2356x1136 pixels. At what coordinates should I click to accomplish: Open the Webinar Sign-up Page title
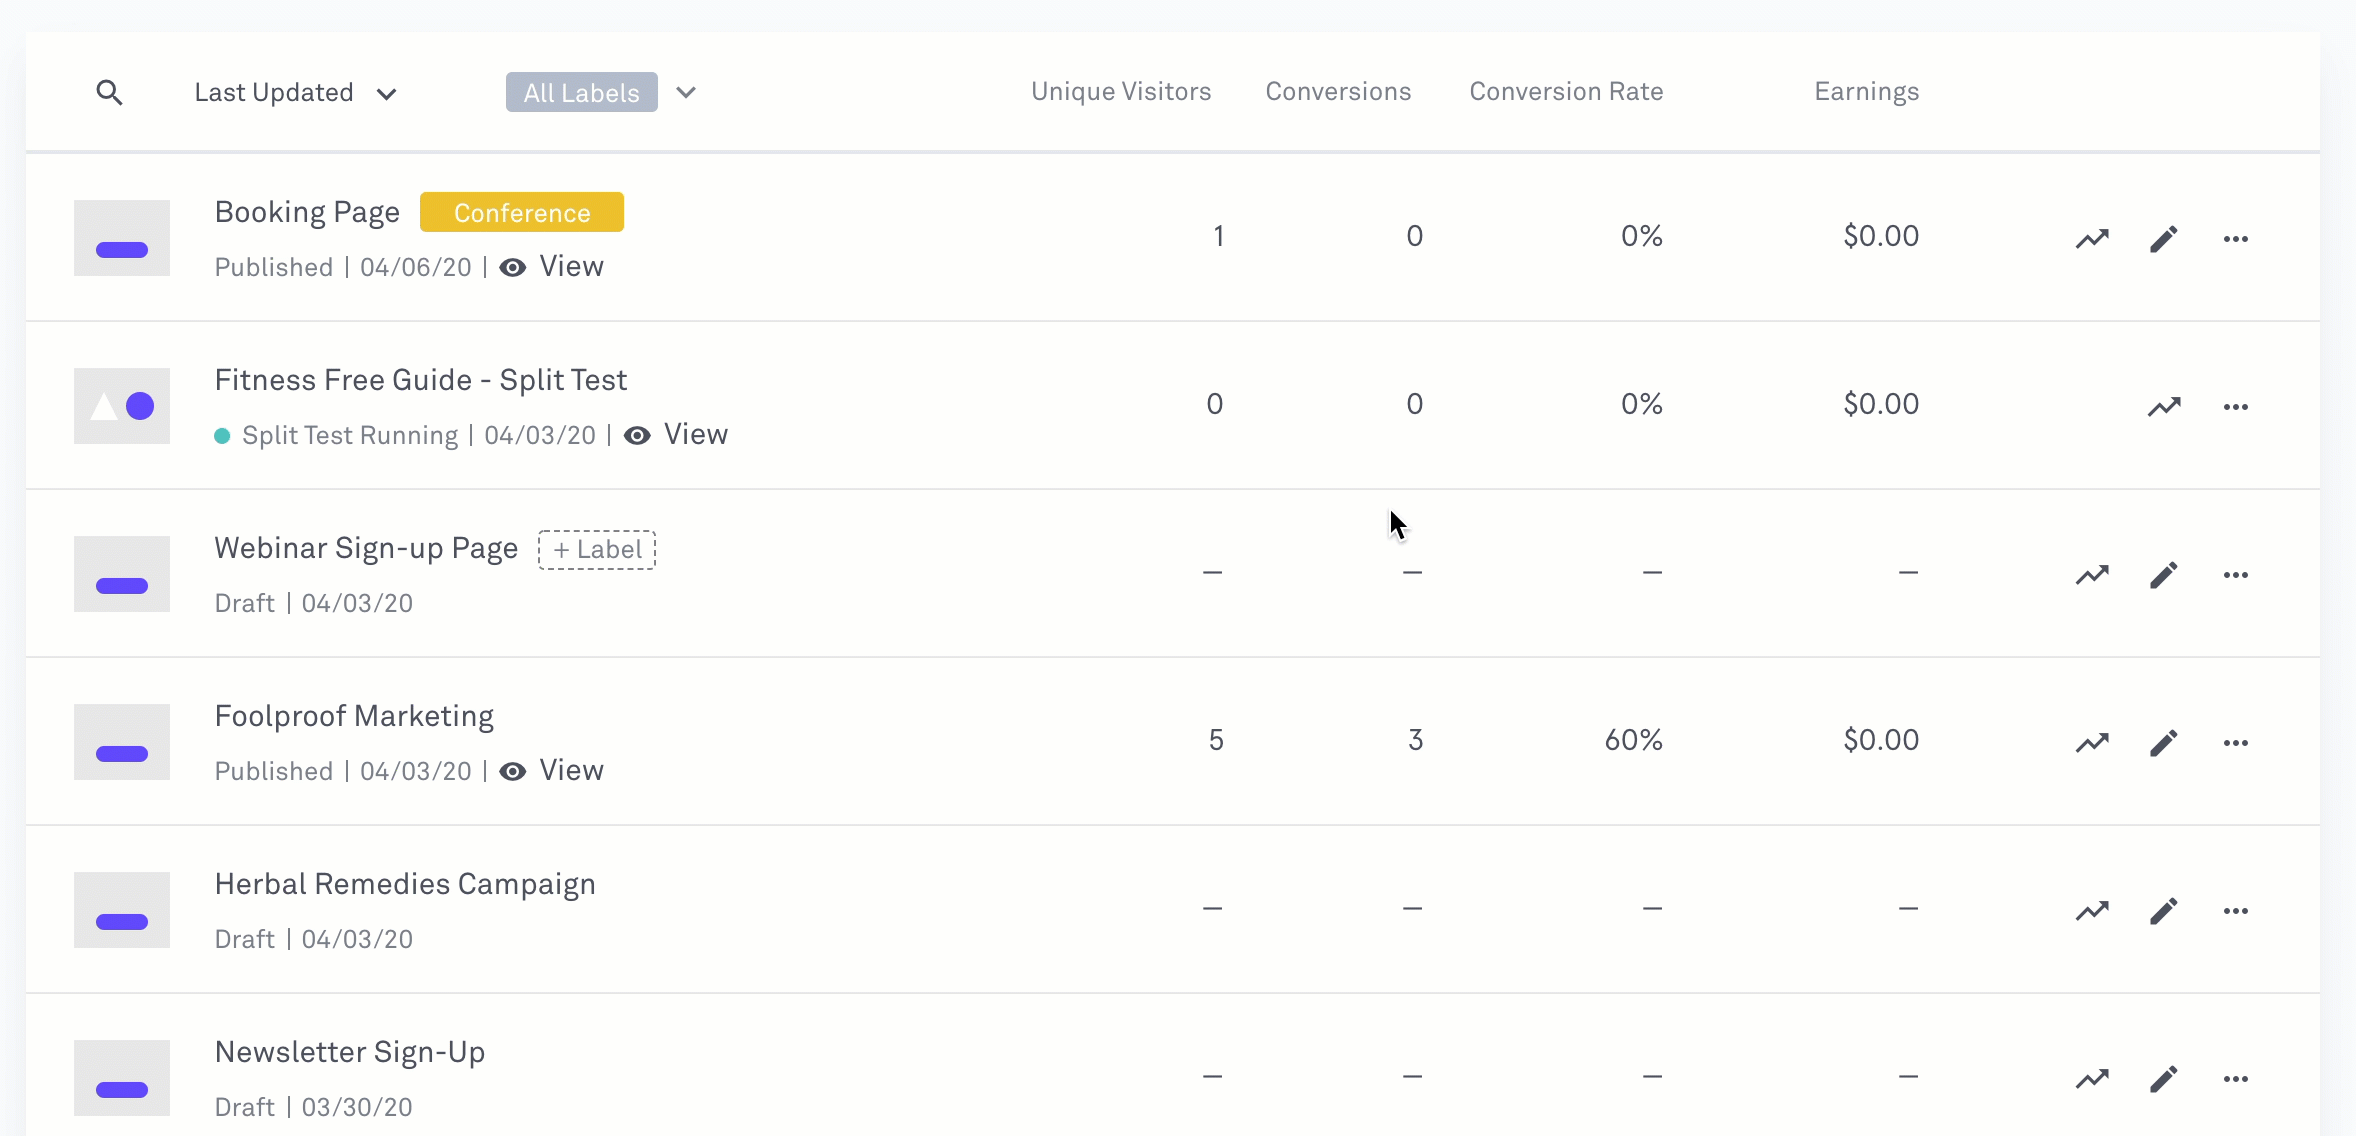366,548
